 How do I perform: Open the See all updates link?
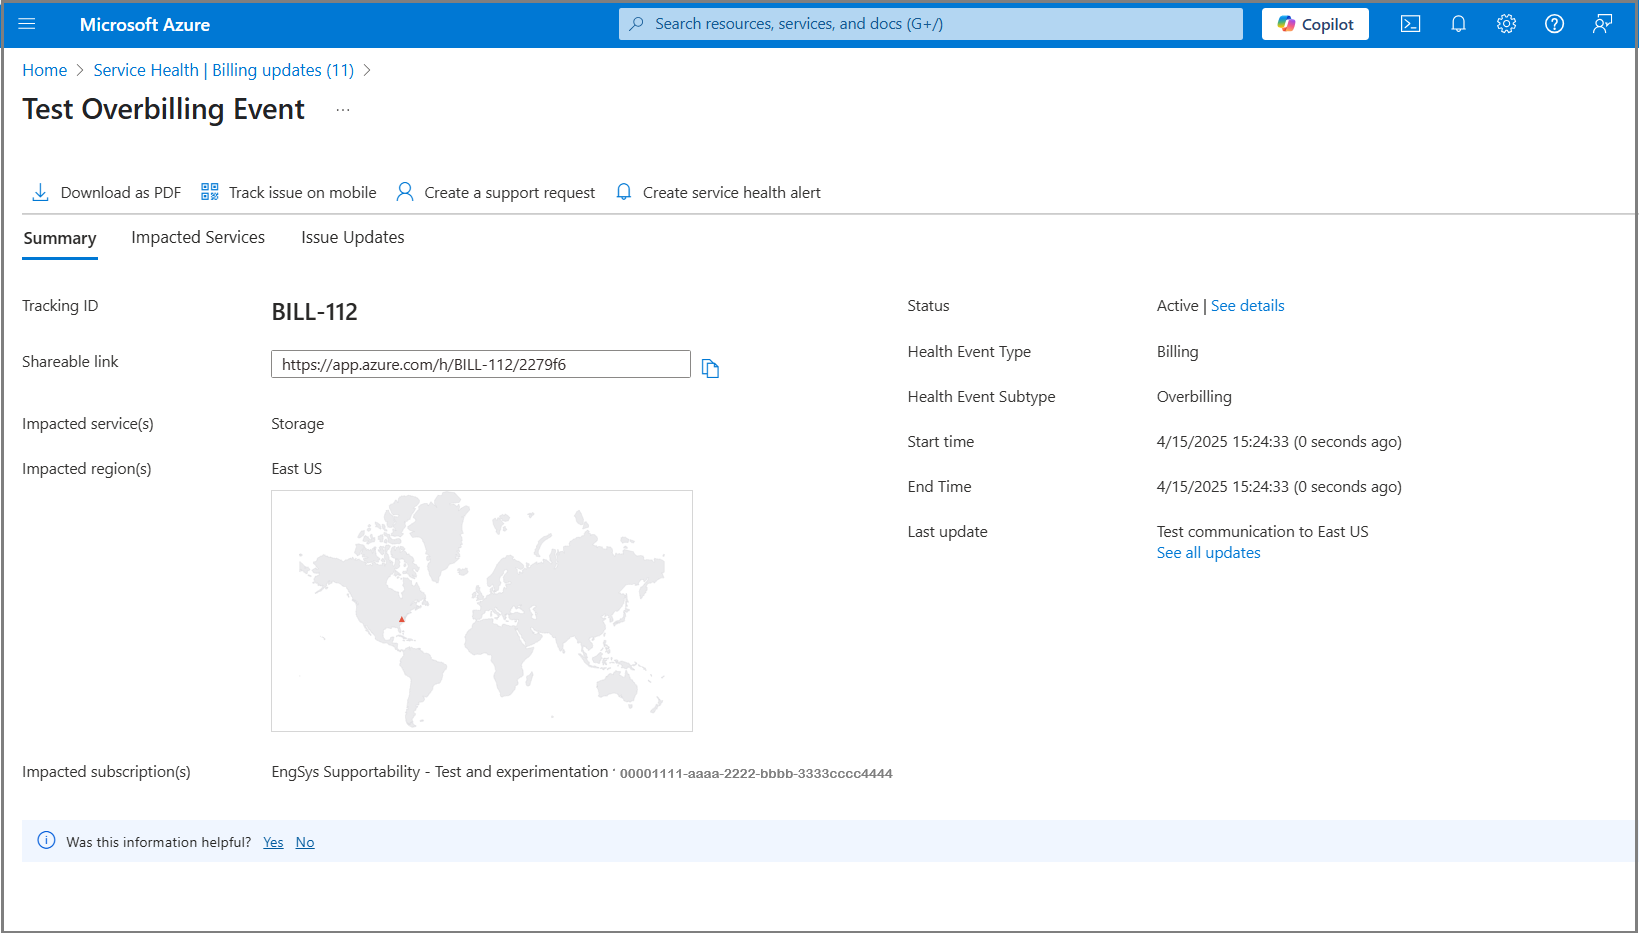click(1208, 553)
